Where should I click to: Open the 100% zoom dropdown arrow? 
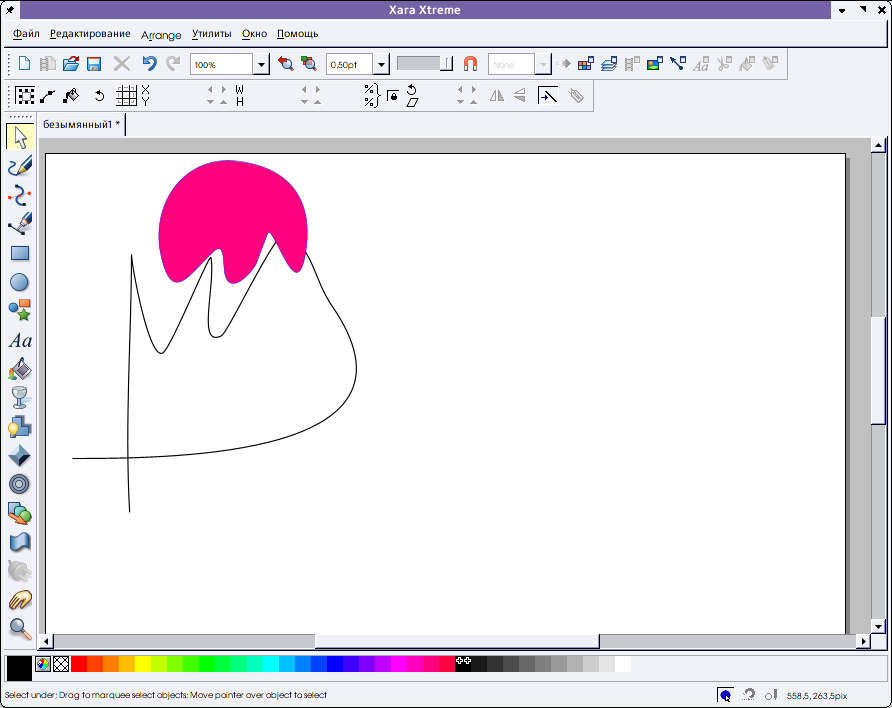click(261, 65)
